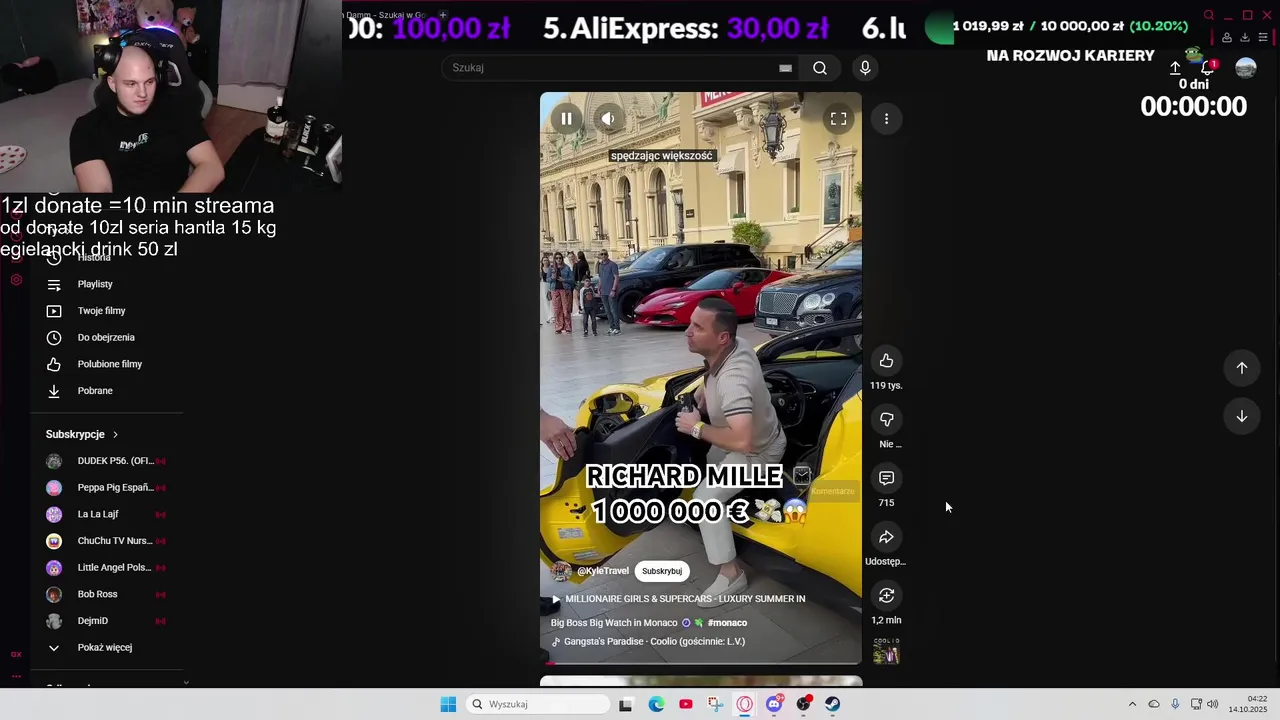Image resolution: width=1280 pixels, height=720 pixels.
Task: Open Task View on the taskbar
Action: pos(626,704)
